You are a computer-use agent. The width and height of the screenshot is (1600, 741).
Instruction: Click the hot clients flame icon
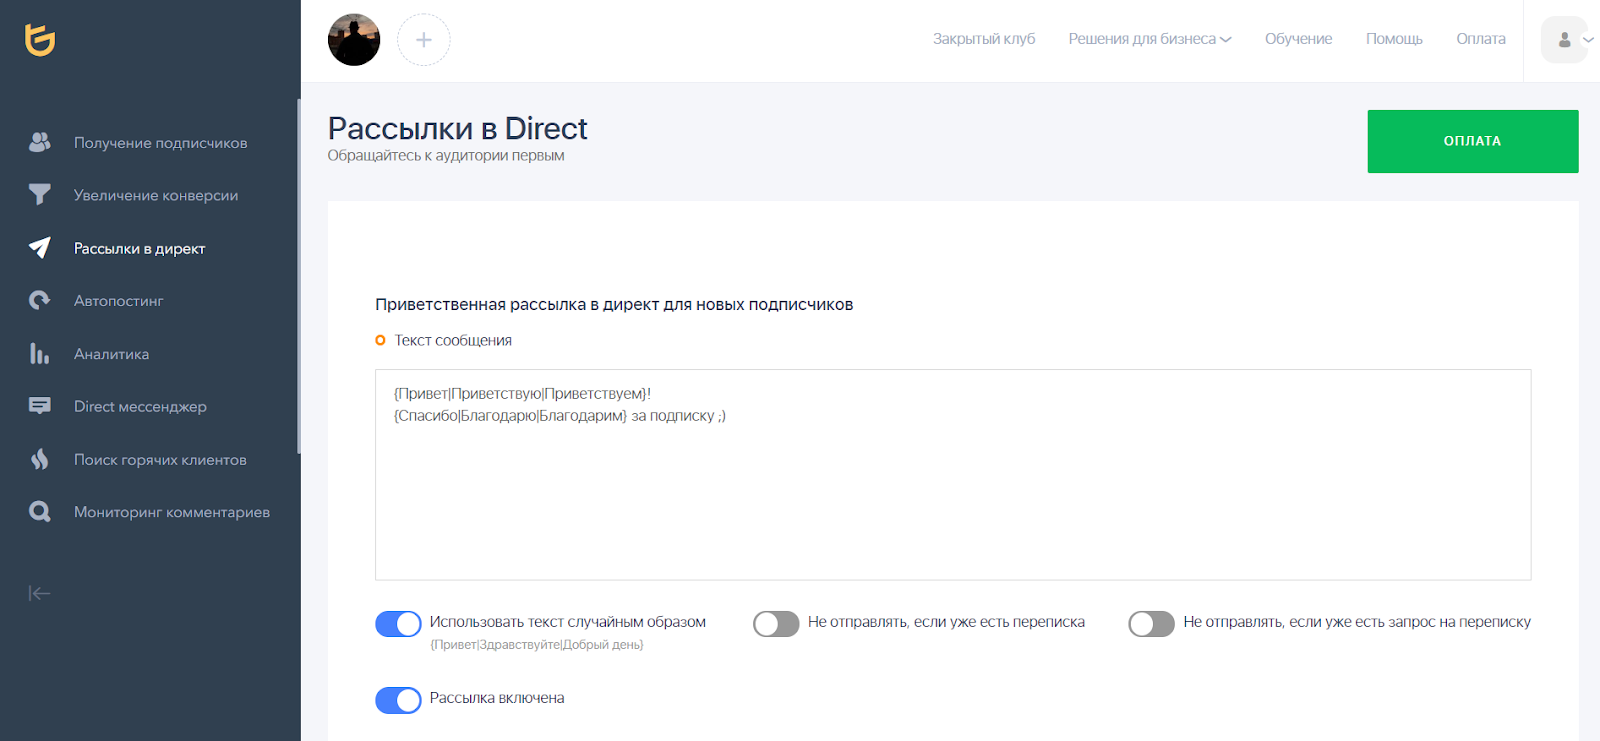(40, 459)
